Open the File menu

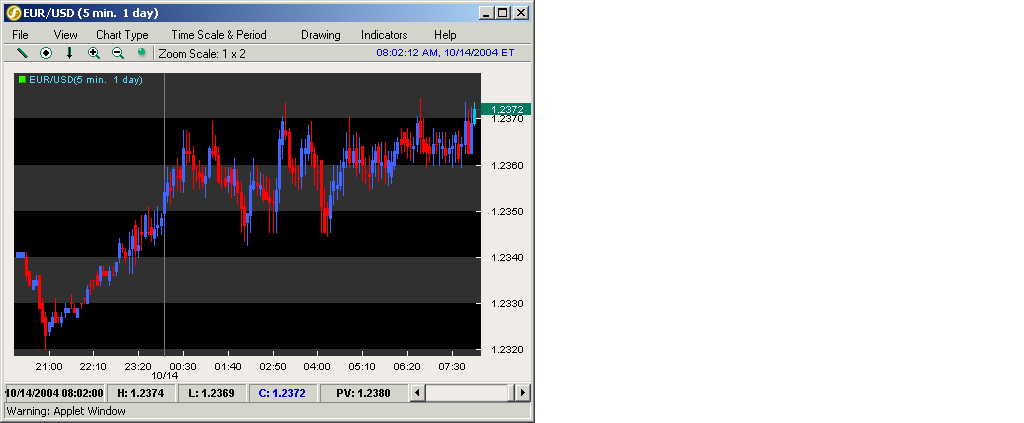click(x=20, y=35)
